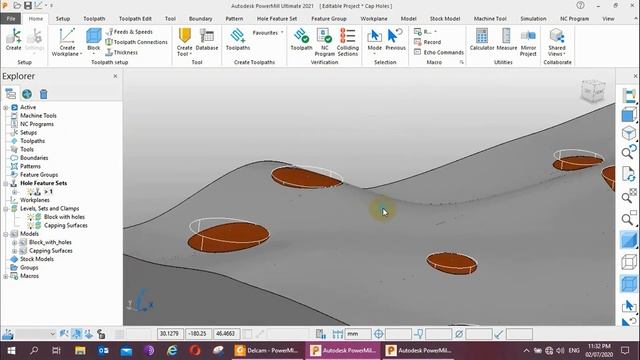Image resolution: width=640 pixels, height=360 pixels.
Task: Open the Stock Model tab
Action: pyautogui.click(x=444, y=19)
